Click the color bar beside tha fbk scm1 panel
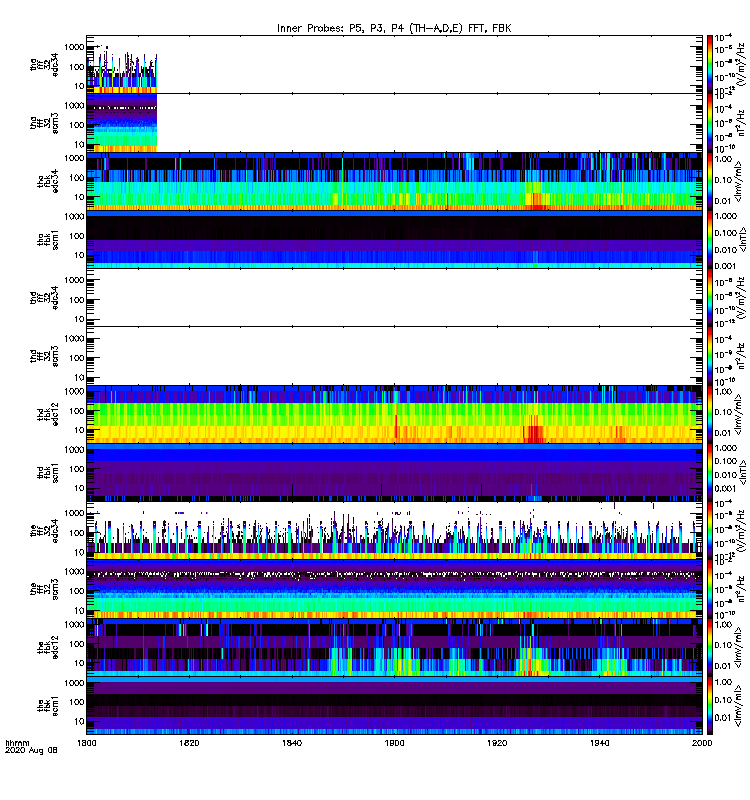The image size is (750, 800). tap(709, 239)
